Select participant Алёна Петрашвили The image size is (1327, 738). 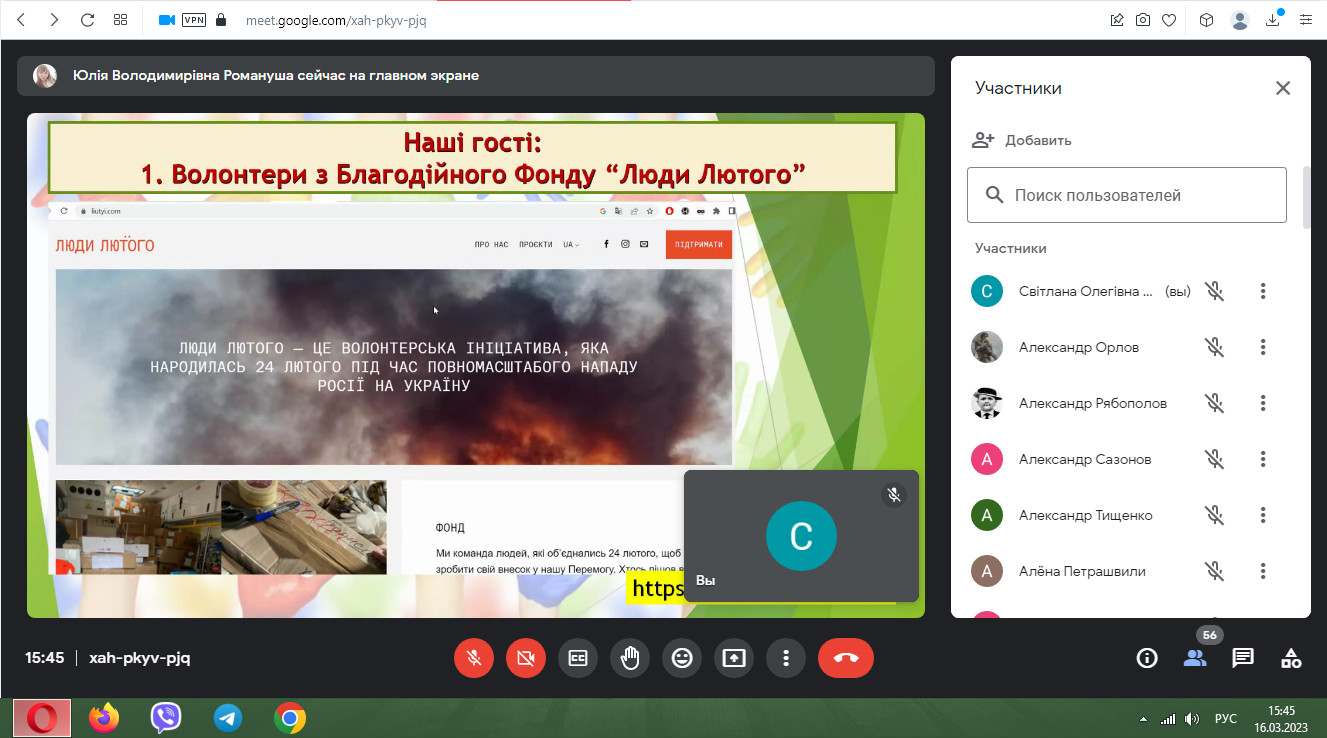[1082, 571]
